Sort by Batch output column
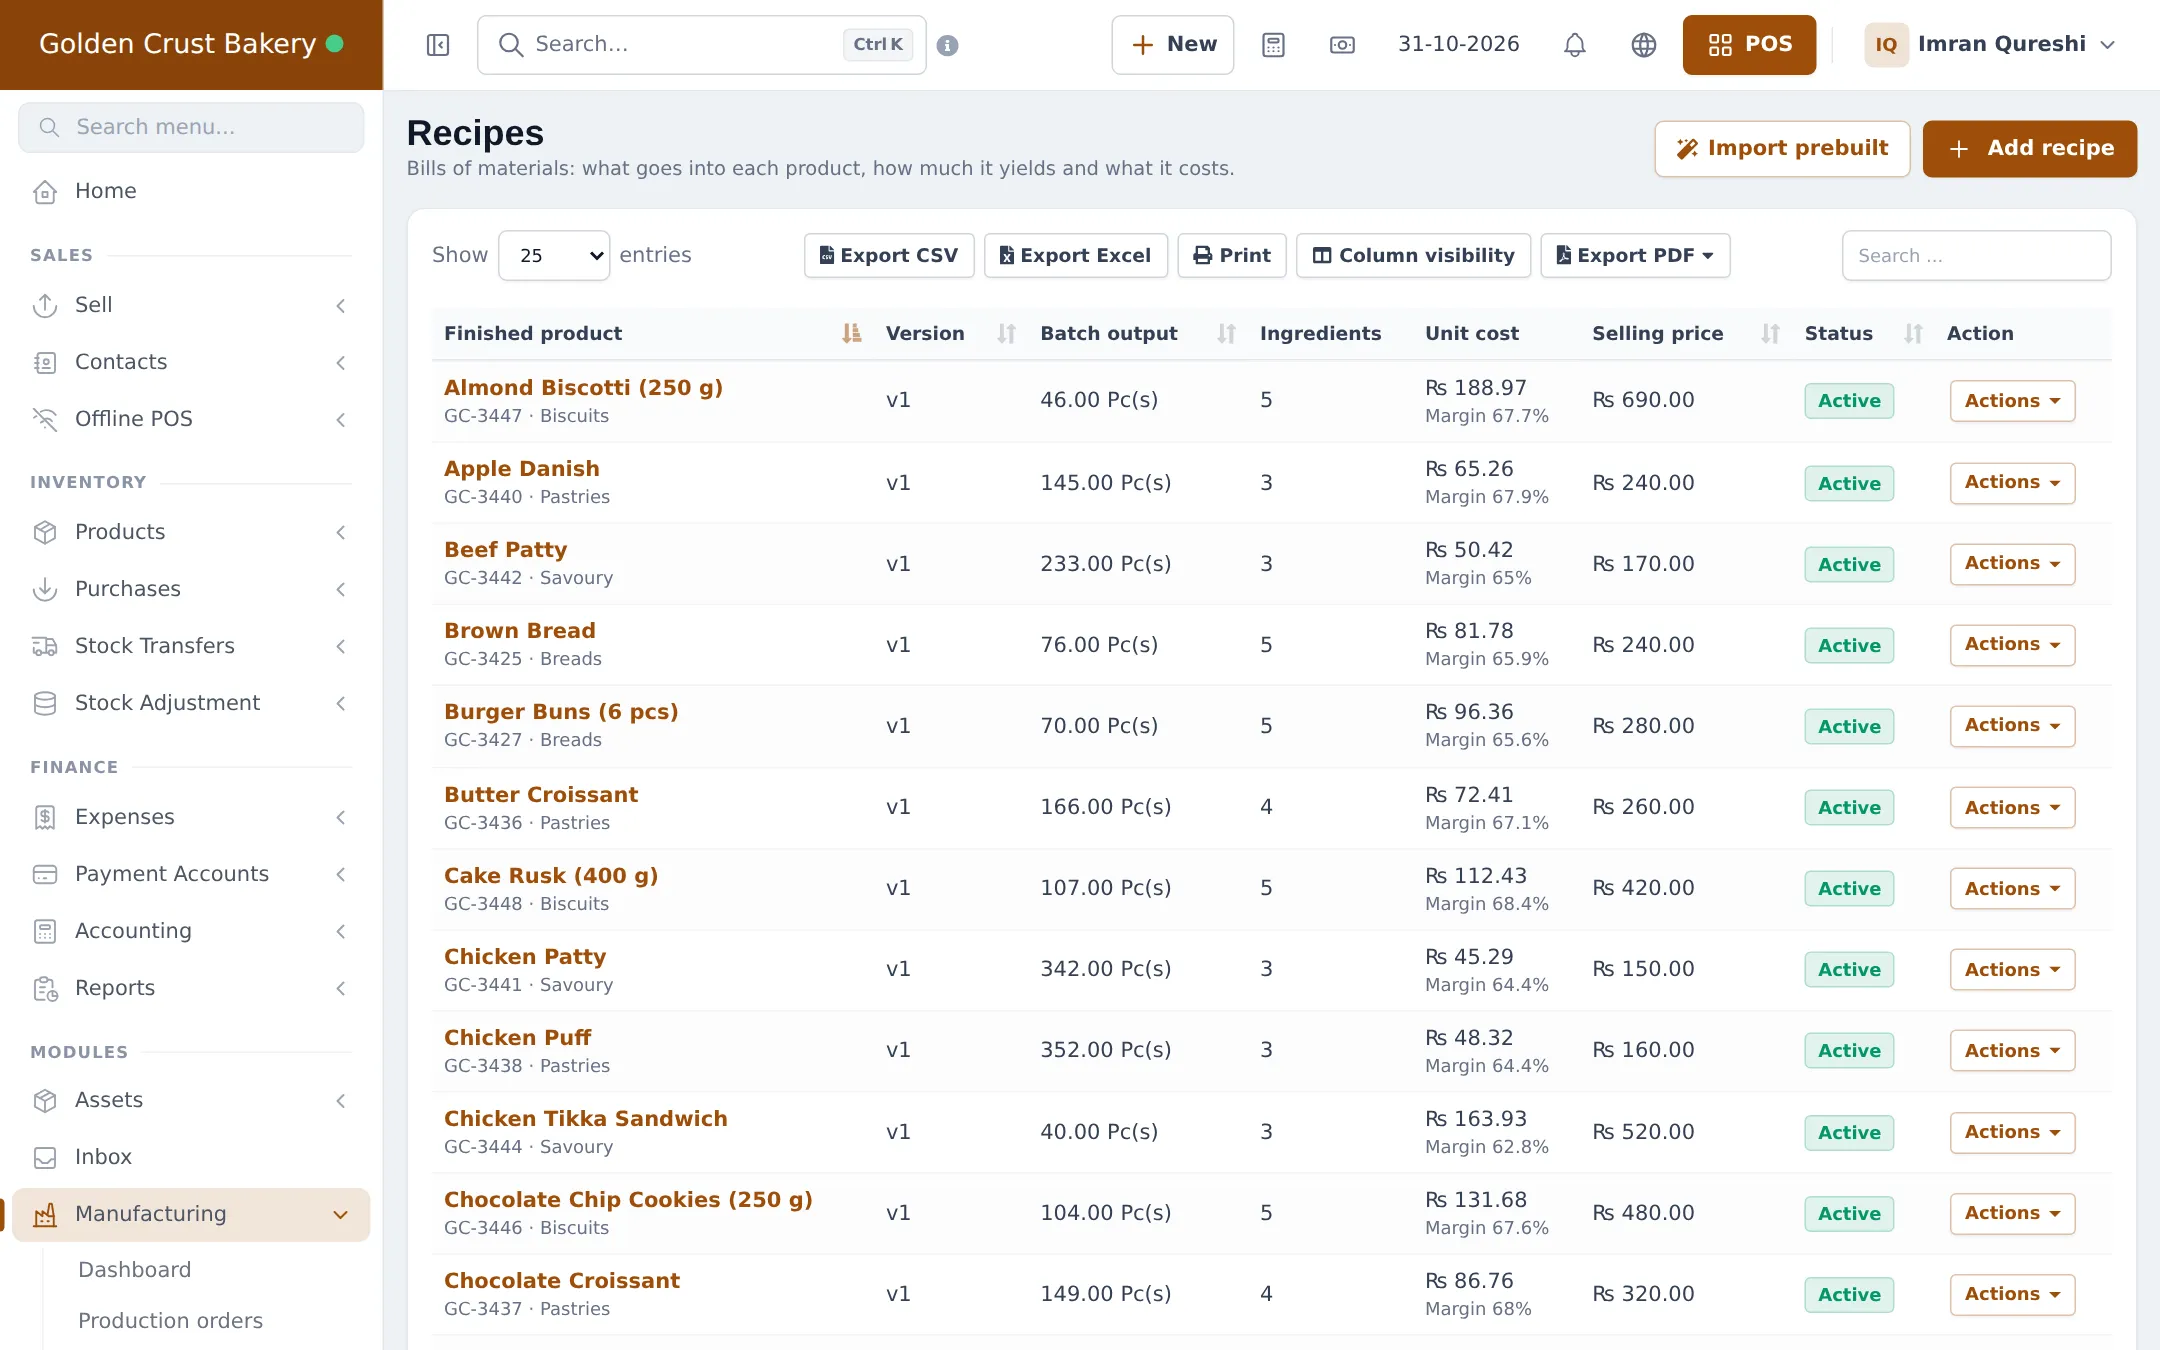Viewport: 2160px width, 1350px height. coord(1138,333)
